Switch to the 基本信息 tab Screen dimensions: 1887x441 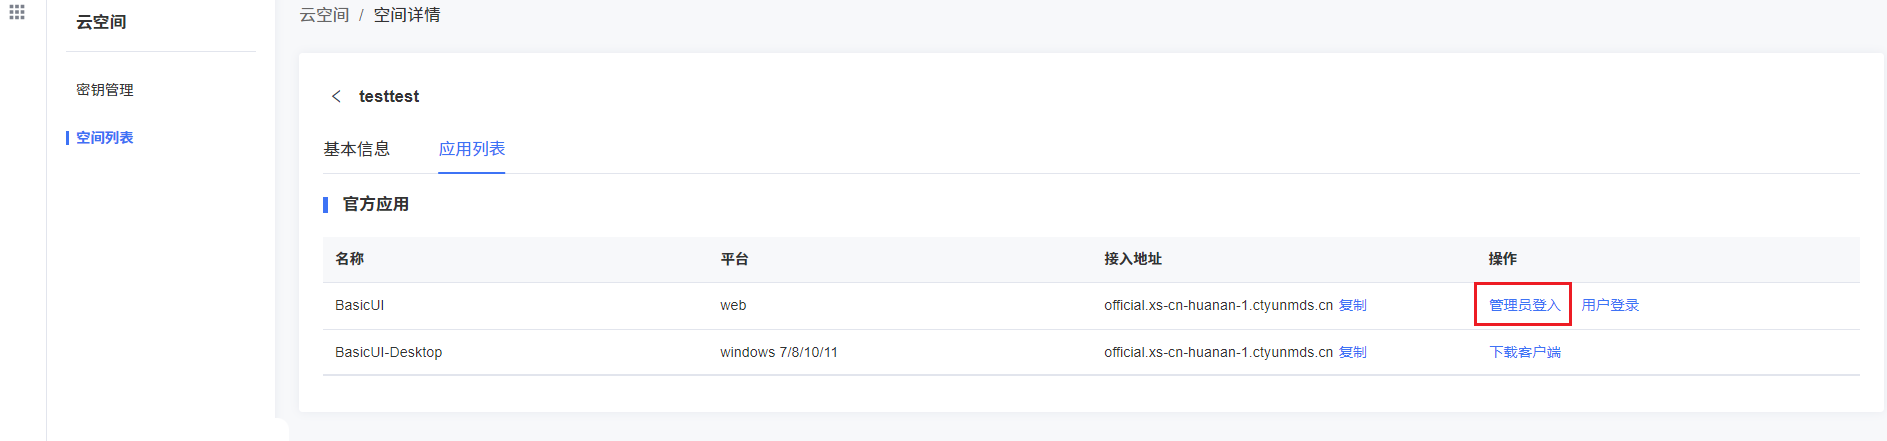(356, 149)
